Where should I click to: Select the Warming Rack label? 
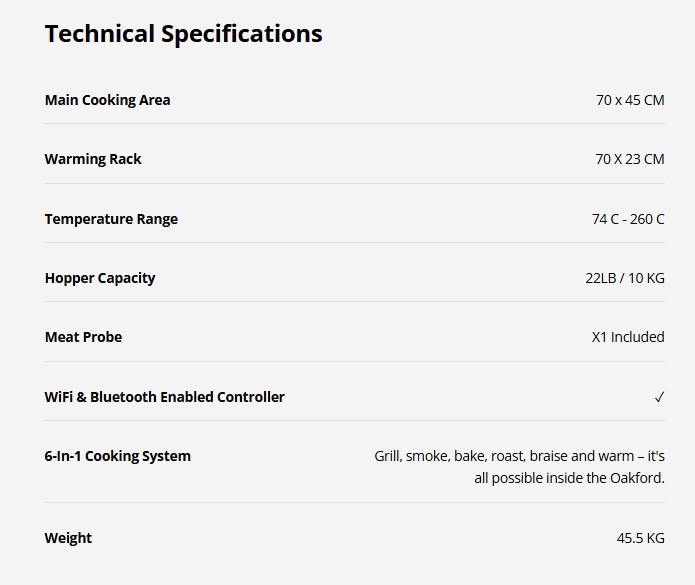coord(93,159)
